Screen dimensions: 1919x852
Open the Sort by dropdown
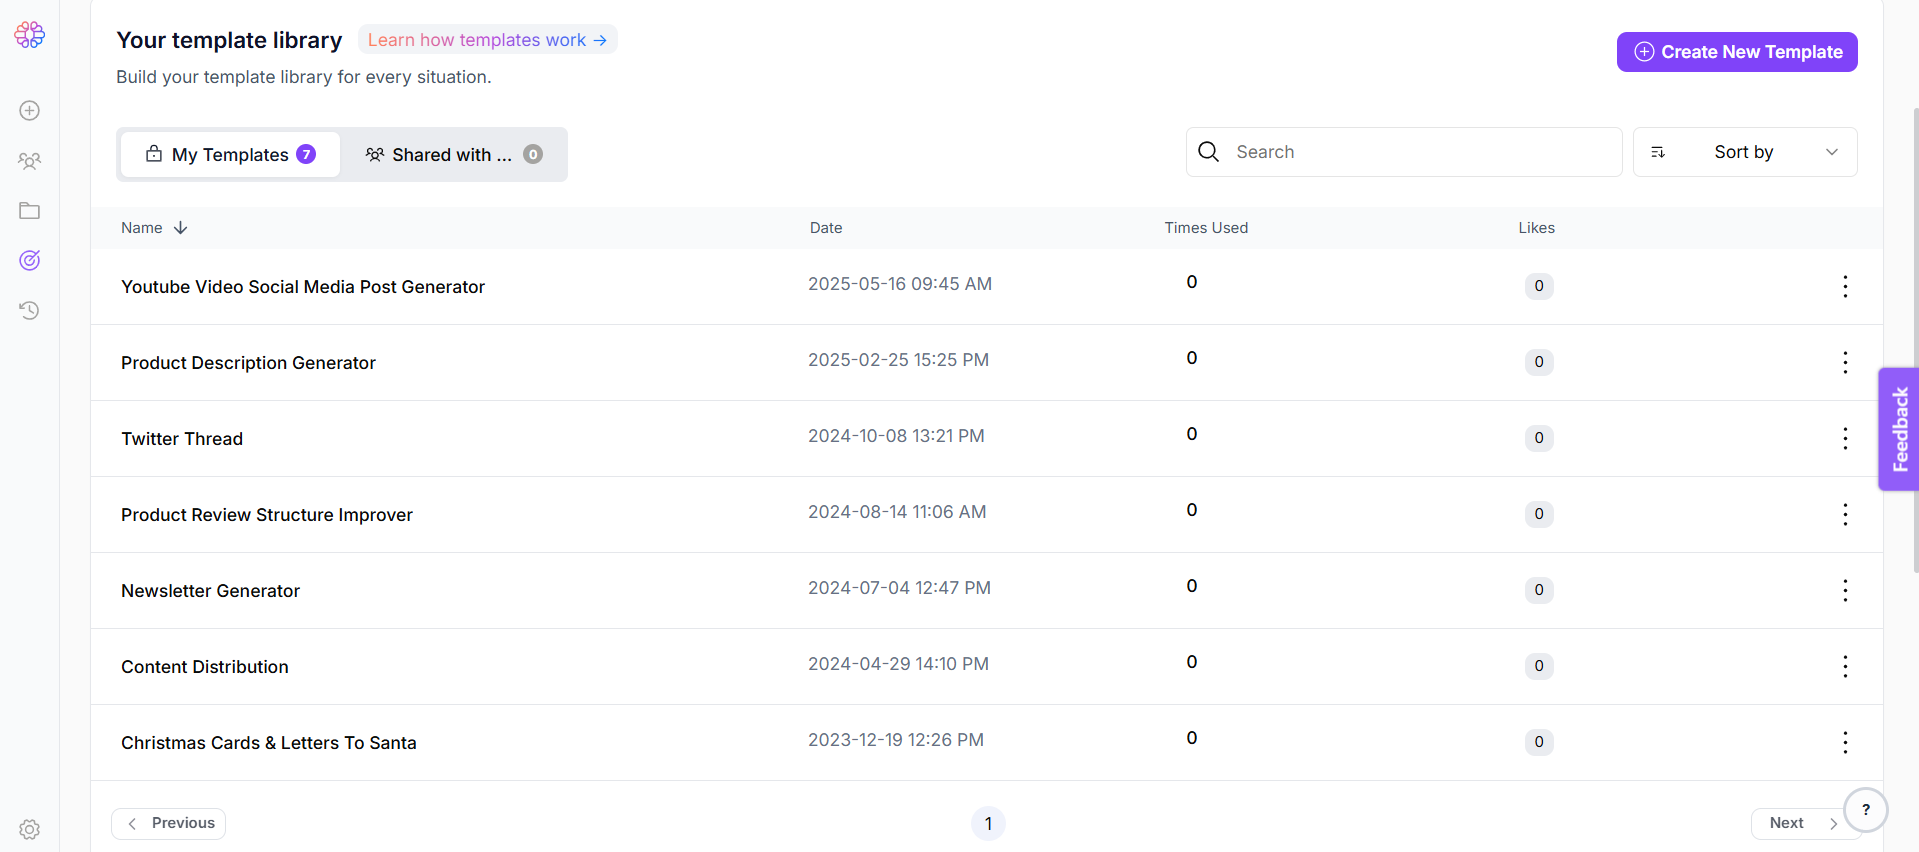click(1745, 152)
